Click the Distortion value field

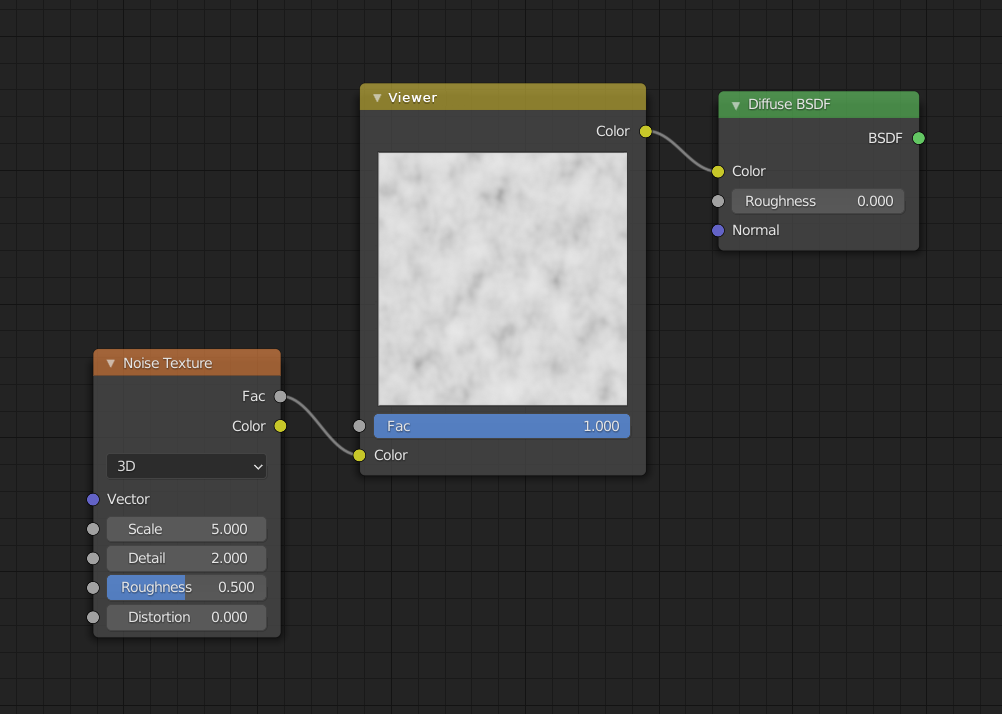[x=186, y=617]
